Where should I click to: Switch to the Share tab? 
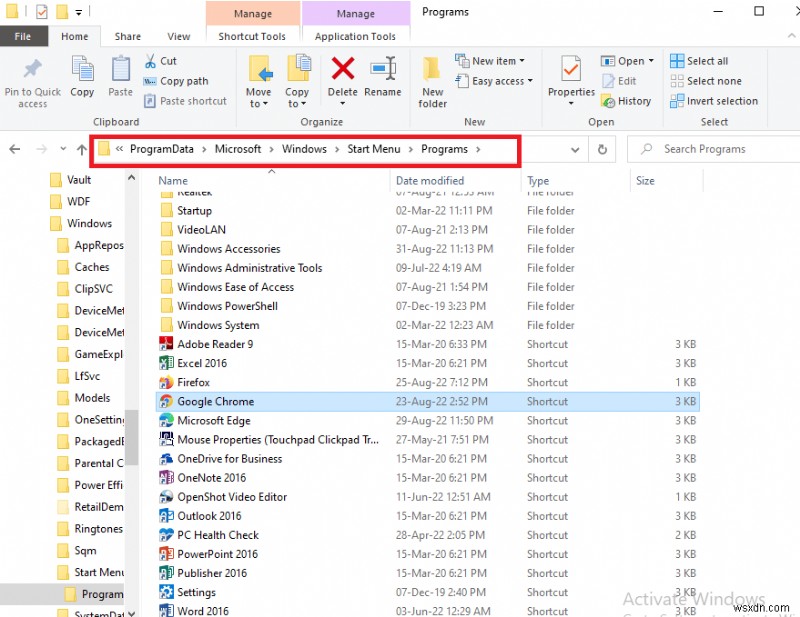click(127, 36)
